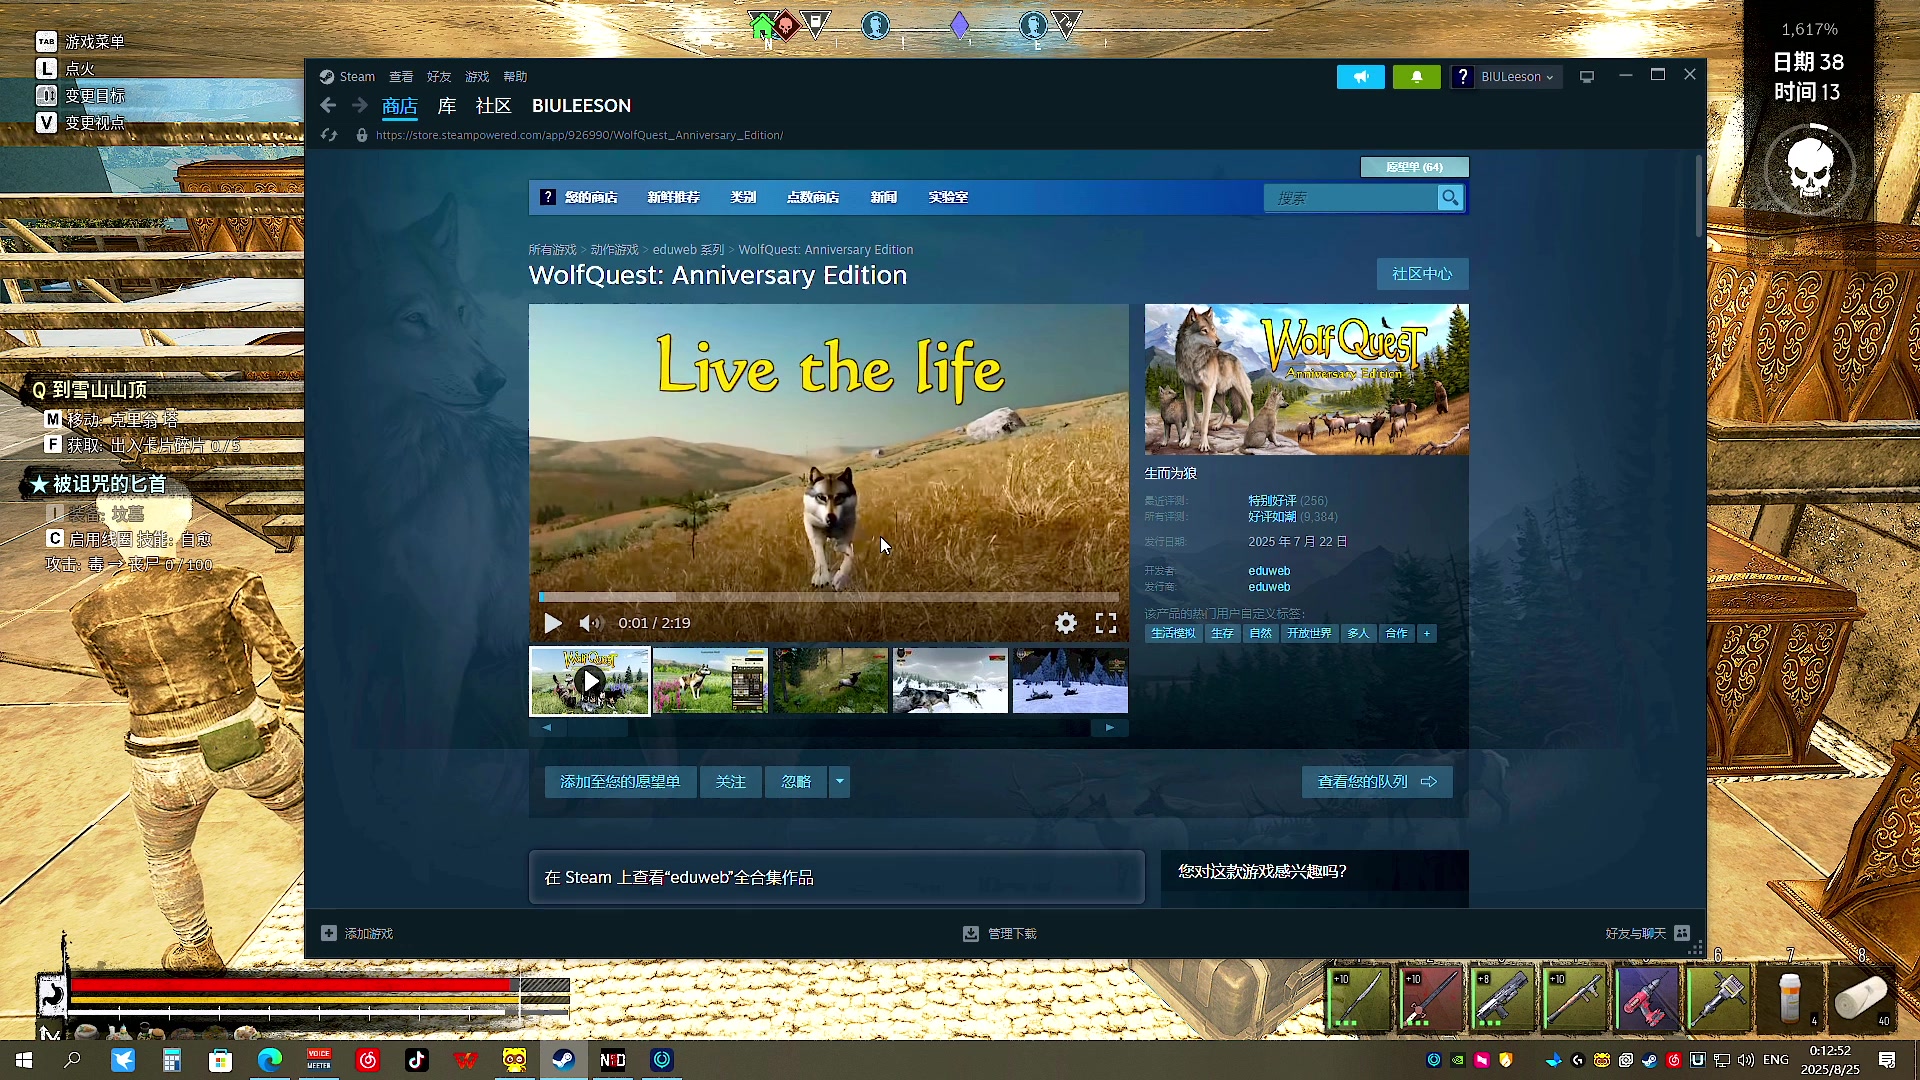The width and height of the screenshot is (1920, 1080).
Task: Open the eduweb 系列 breadcrumb link
Action: click(x=688, y=250)
